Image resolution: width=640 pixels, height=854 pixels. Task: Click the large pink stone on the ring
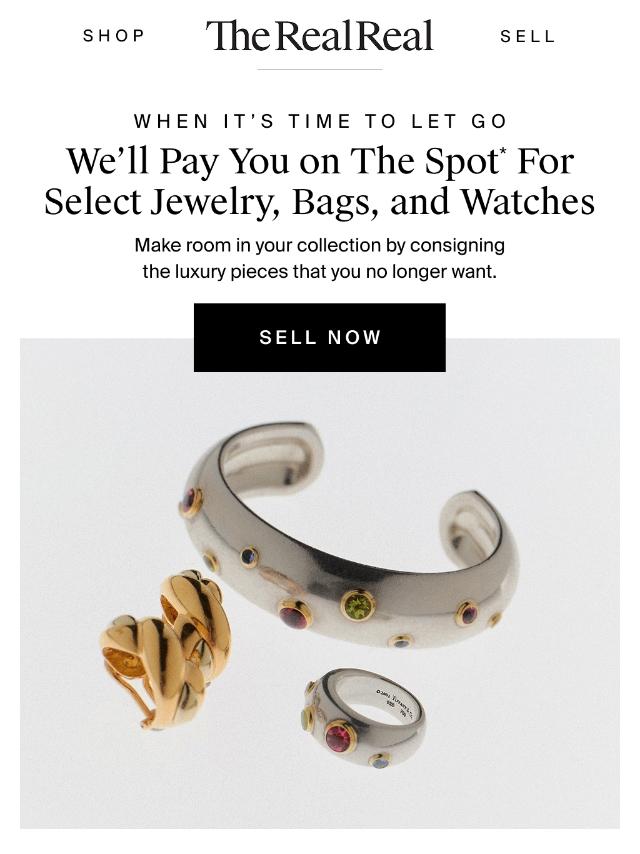[x=339, y=739]
